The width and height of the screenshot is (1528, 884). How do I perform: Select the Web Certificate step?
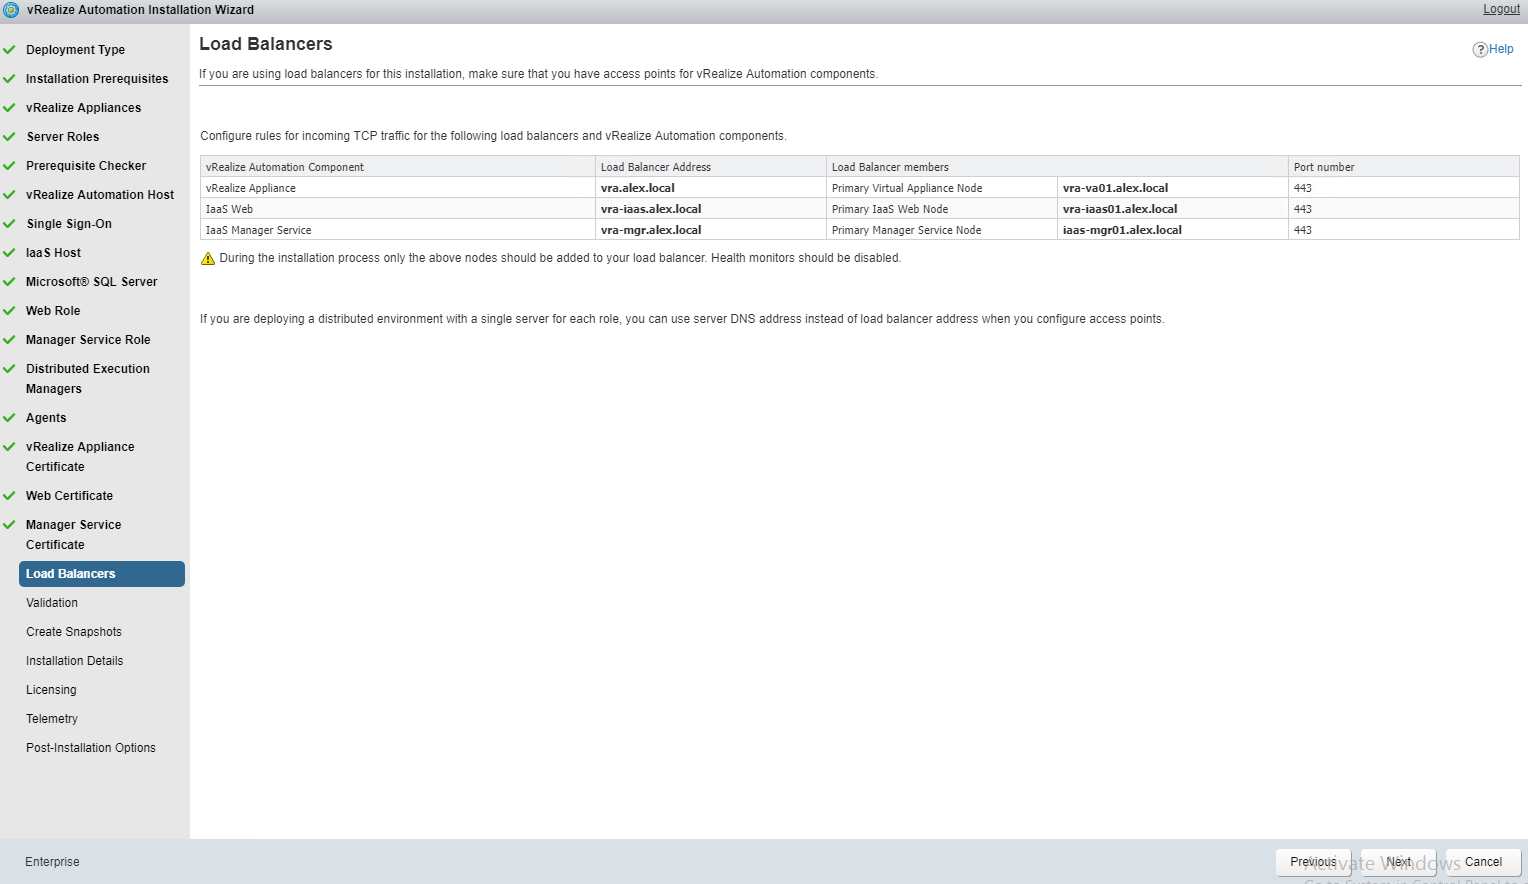pos(69,496)
